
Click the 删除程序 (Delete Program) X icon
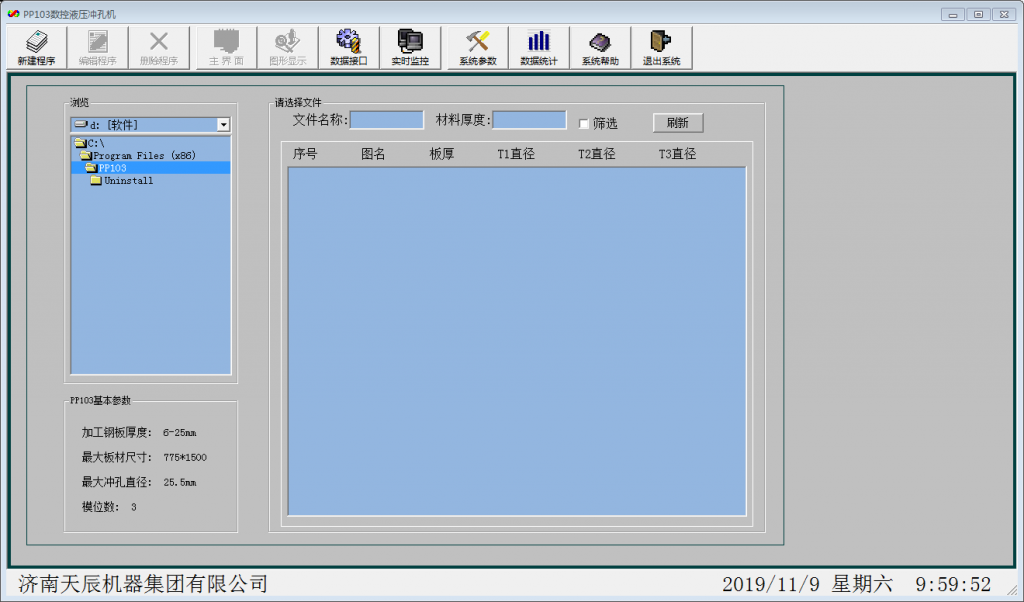coord(158,47)
